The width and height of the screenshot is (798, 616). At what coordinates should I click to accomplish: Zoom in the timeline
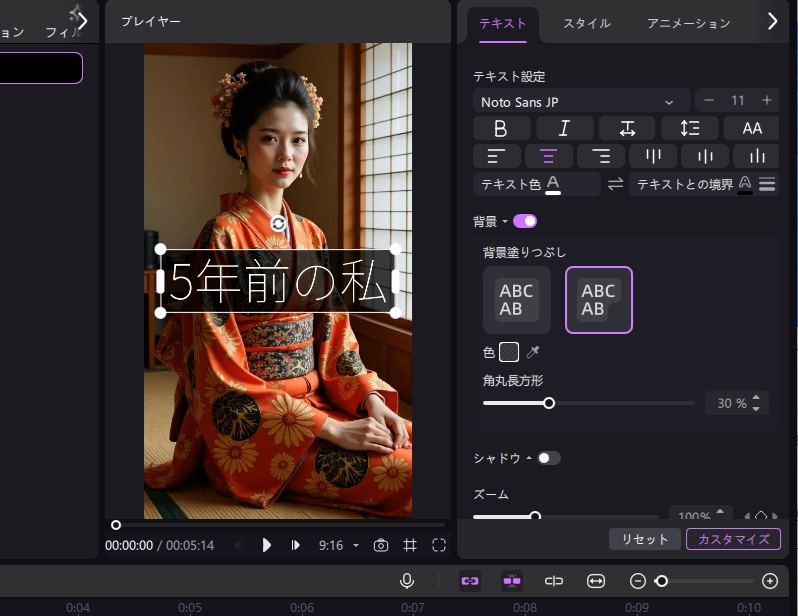(x=770, y=581)
